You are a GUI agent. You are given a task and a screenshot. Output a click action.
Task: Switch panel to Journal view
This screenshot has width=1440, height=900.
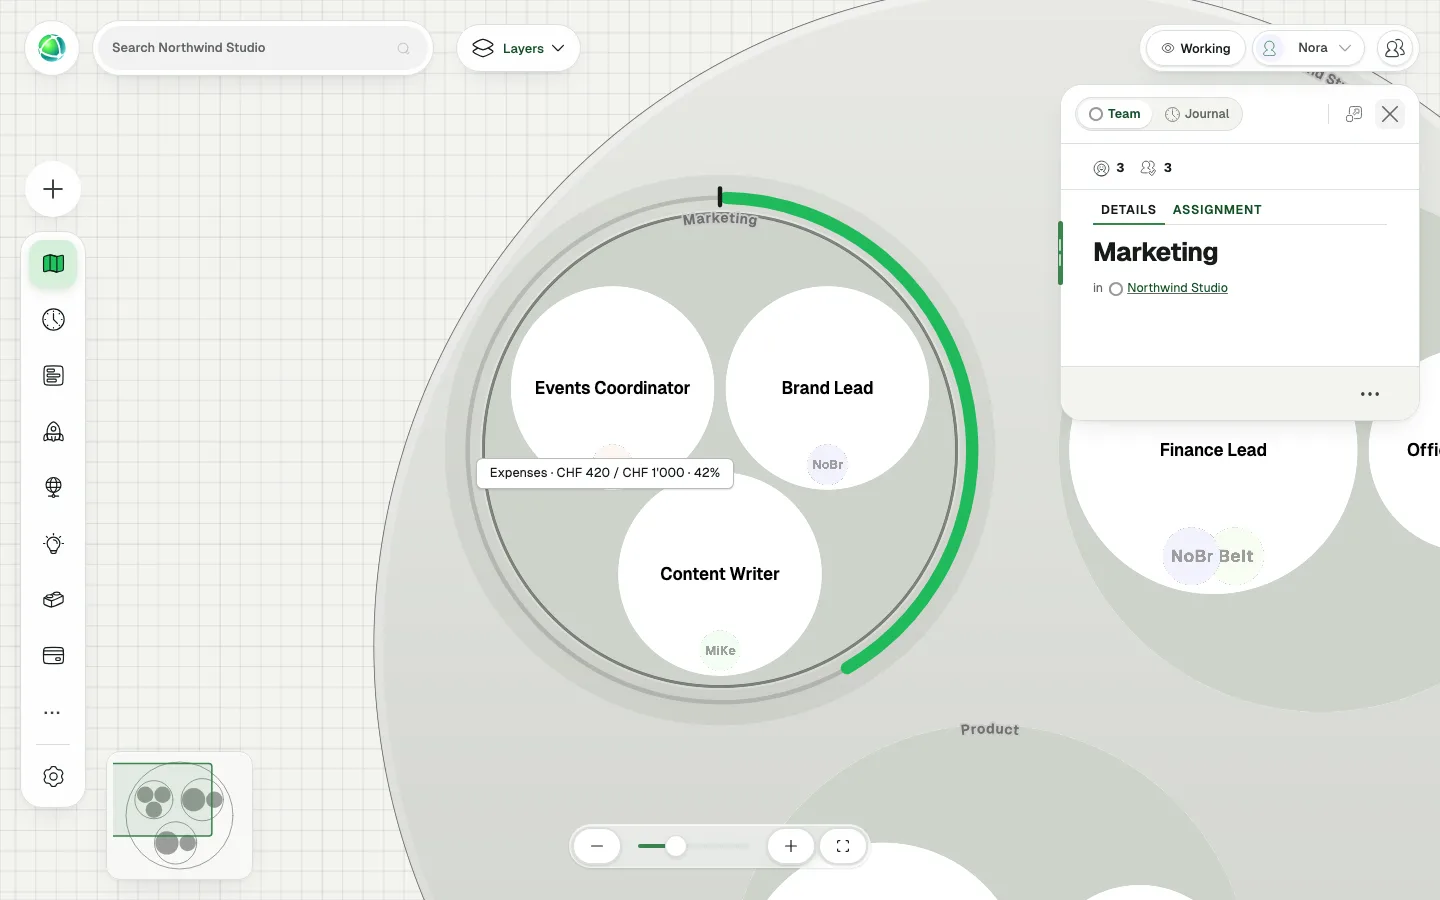1197,114
